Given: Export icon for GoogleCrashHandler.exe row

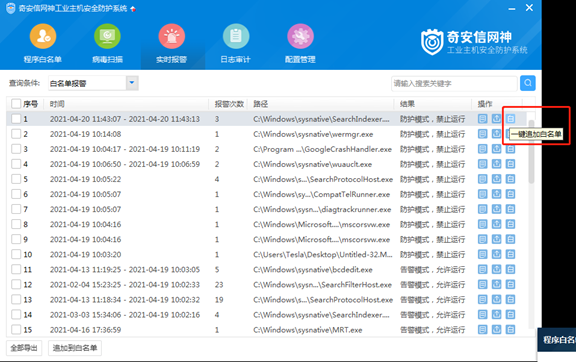Looking at the screenshot, I should click(x=496, y=149).
